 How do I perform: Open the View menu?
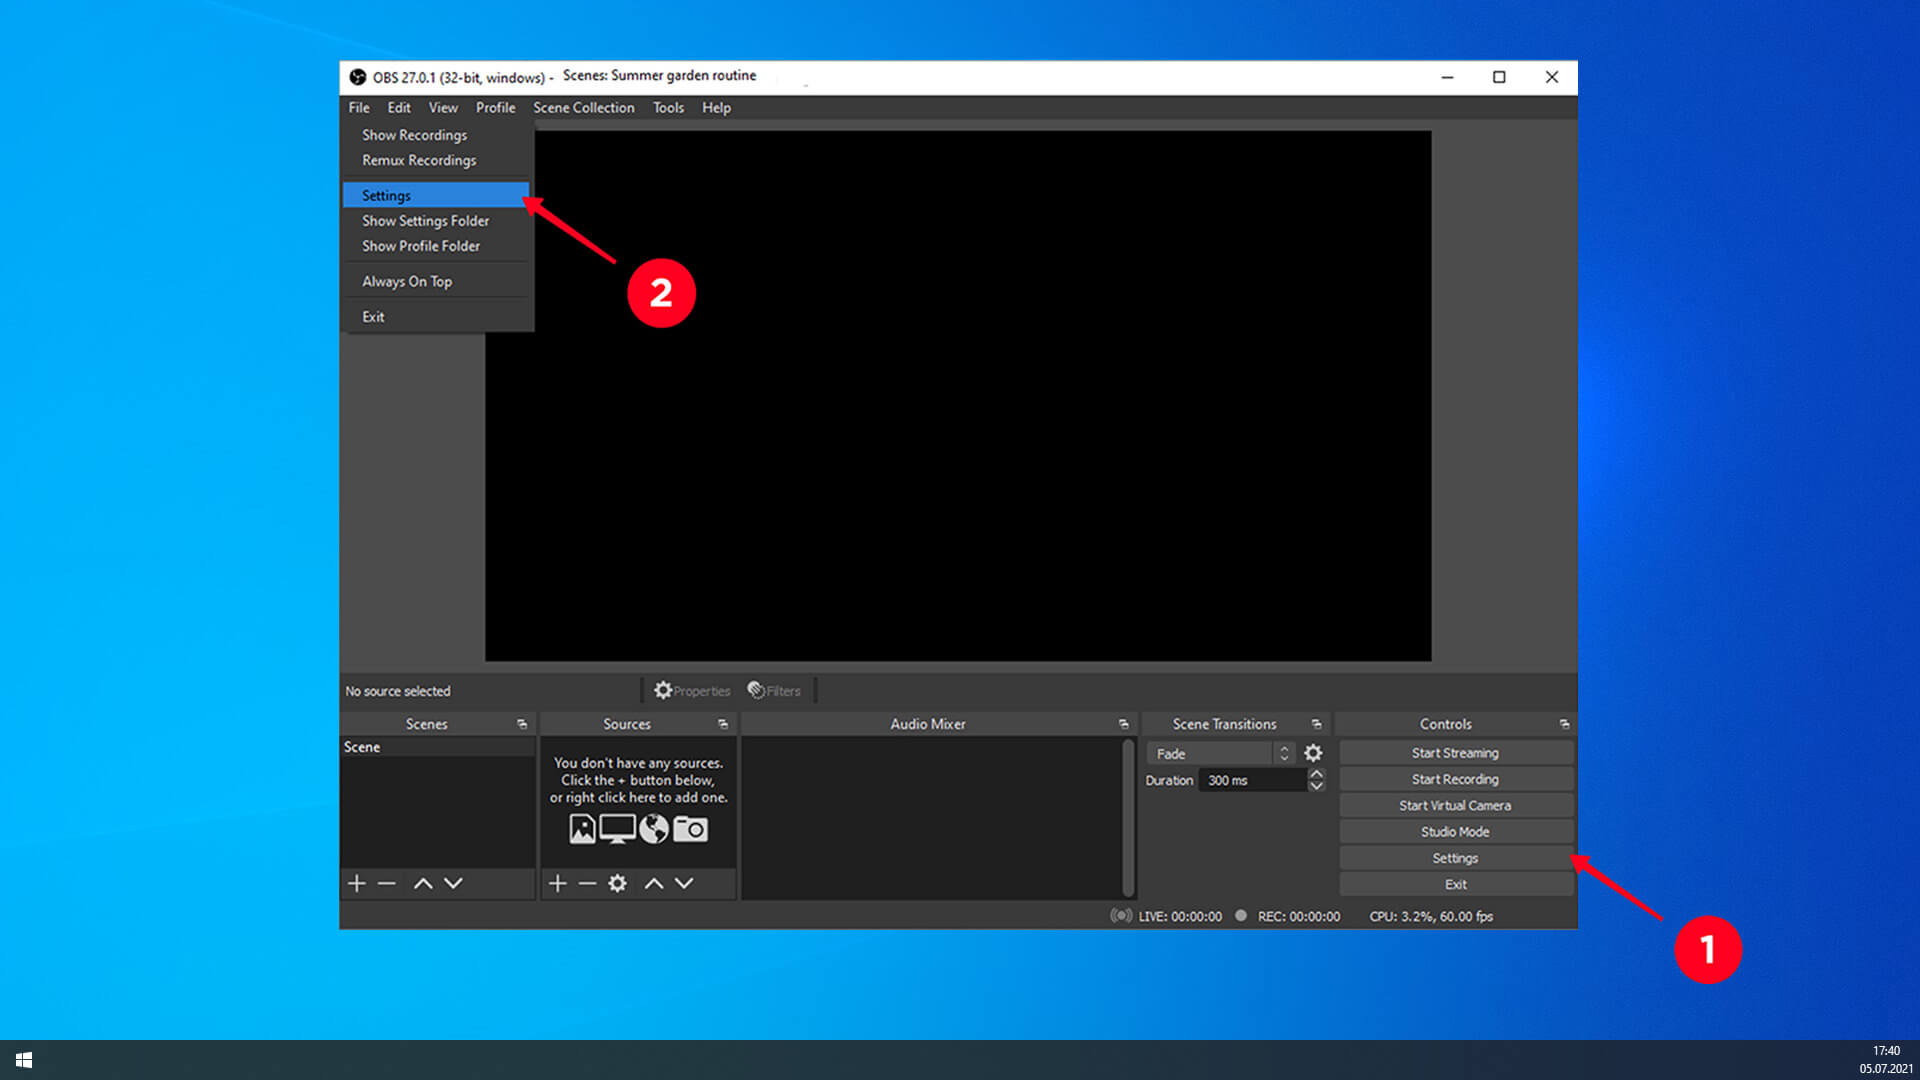[x=443, y=108]
